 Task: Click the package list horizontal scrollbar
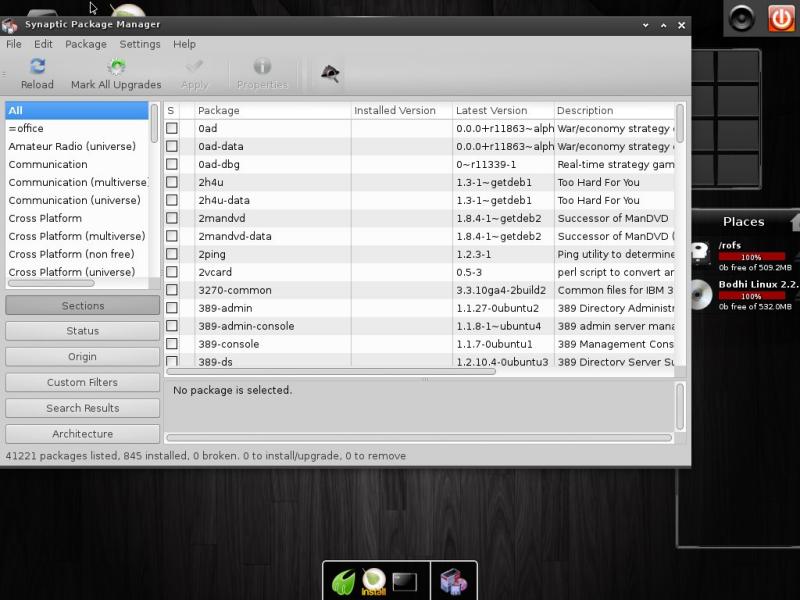pyautogui.click(x=331, y=371)
